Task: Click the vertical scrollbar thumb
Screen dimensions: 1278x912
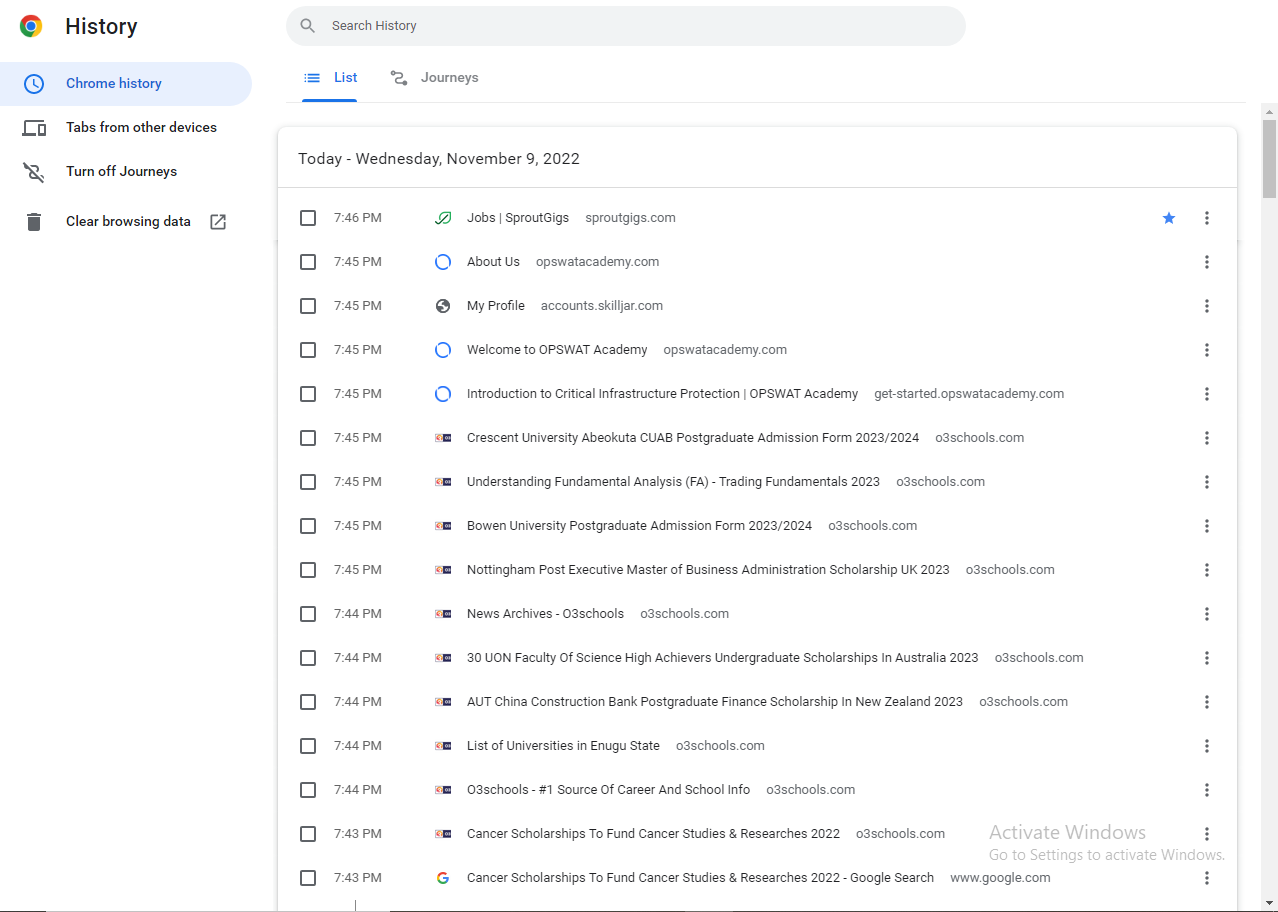Action: click(1269, 159)
